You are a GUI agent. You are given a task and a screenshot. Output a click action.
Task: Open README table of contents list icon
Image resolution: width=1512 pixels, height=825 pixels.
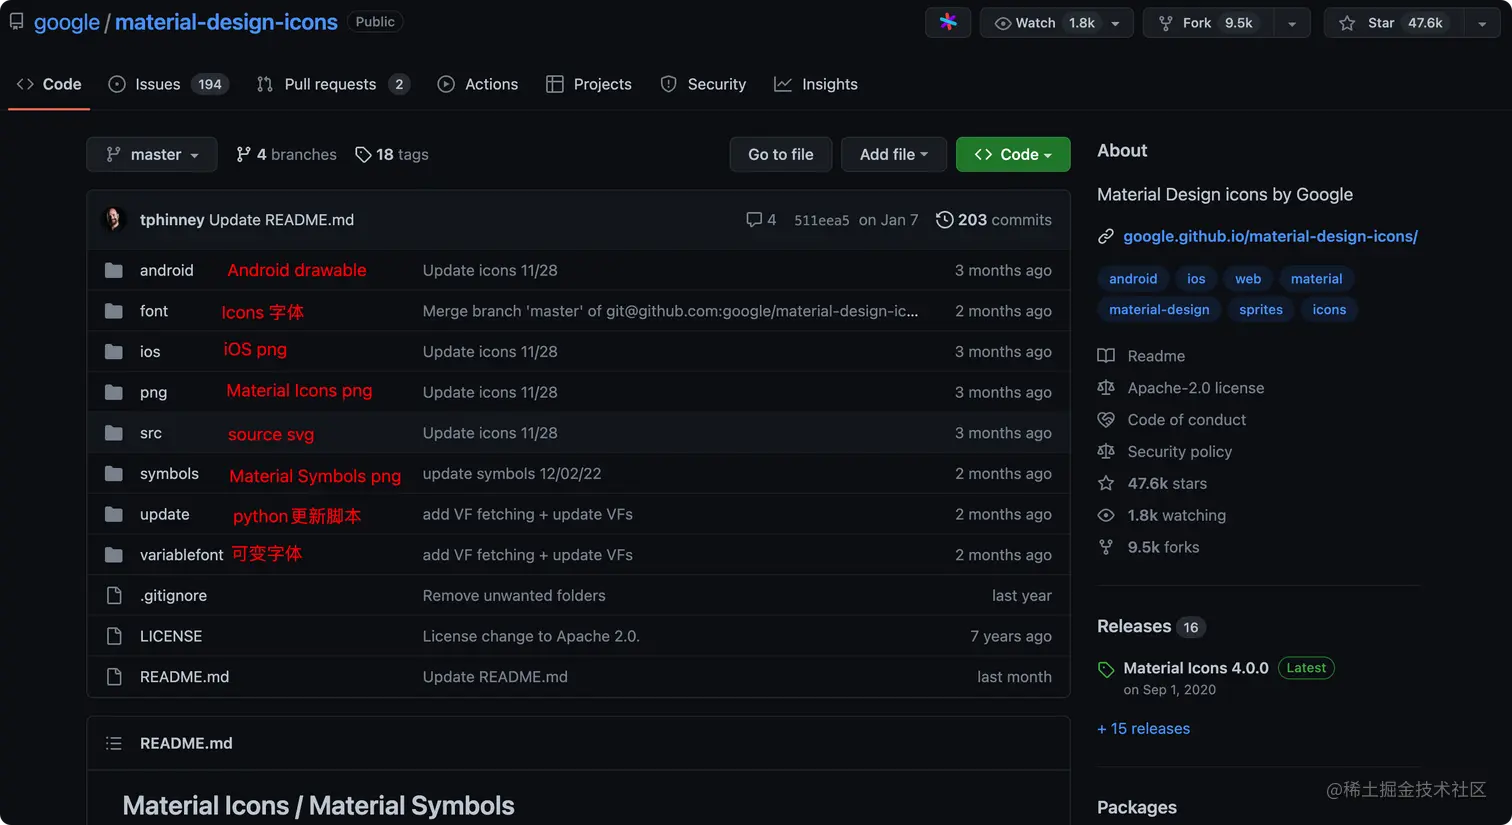[114, 743]
